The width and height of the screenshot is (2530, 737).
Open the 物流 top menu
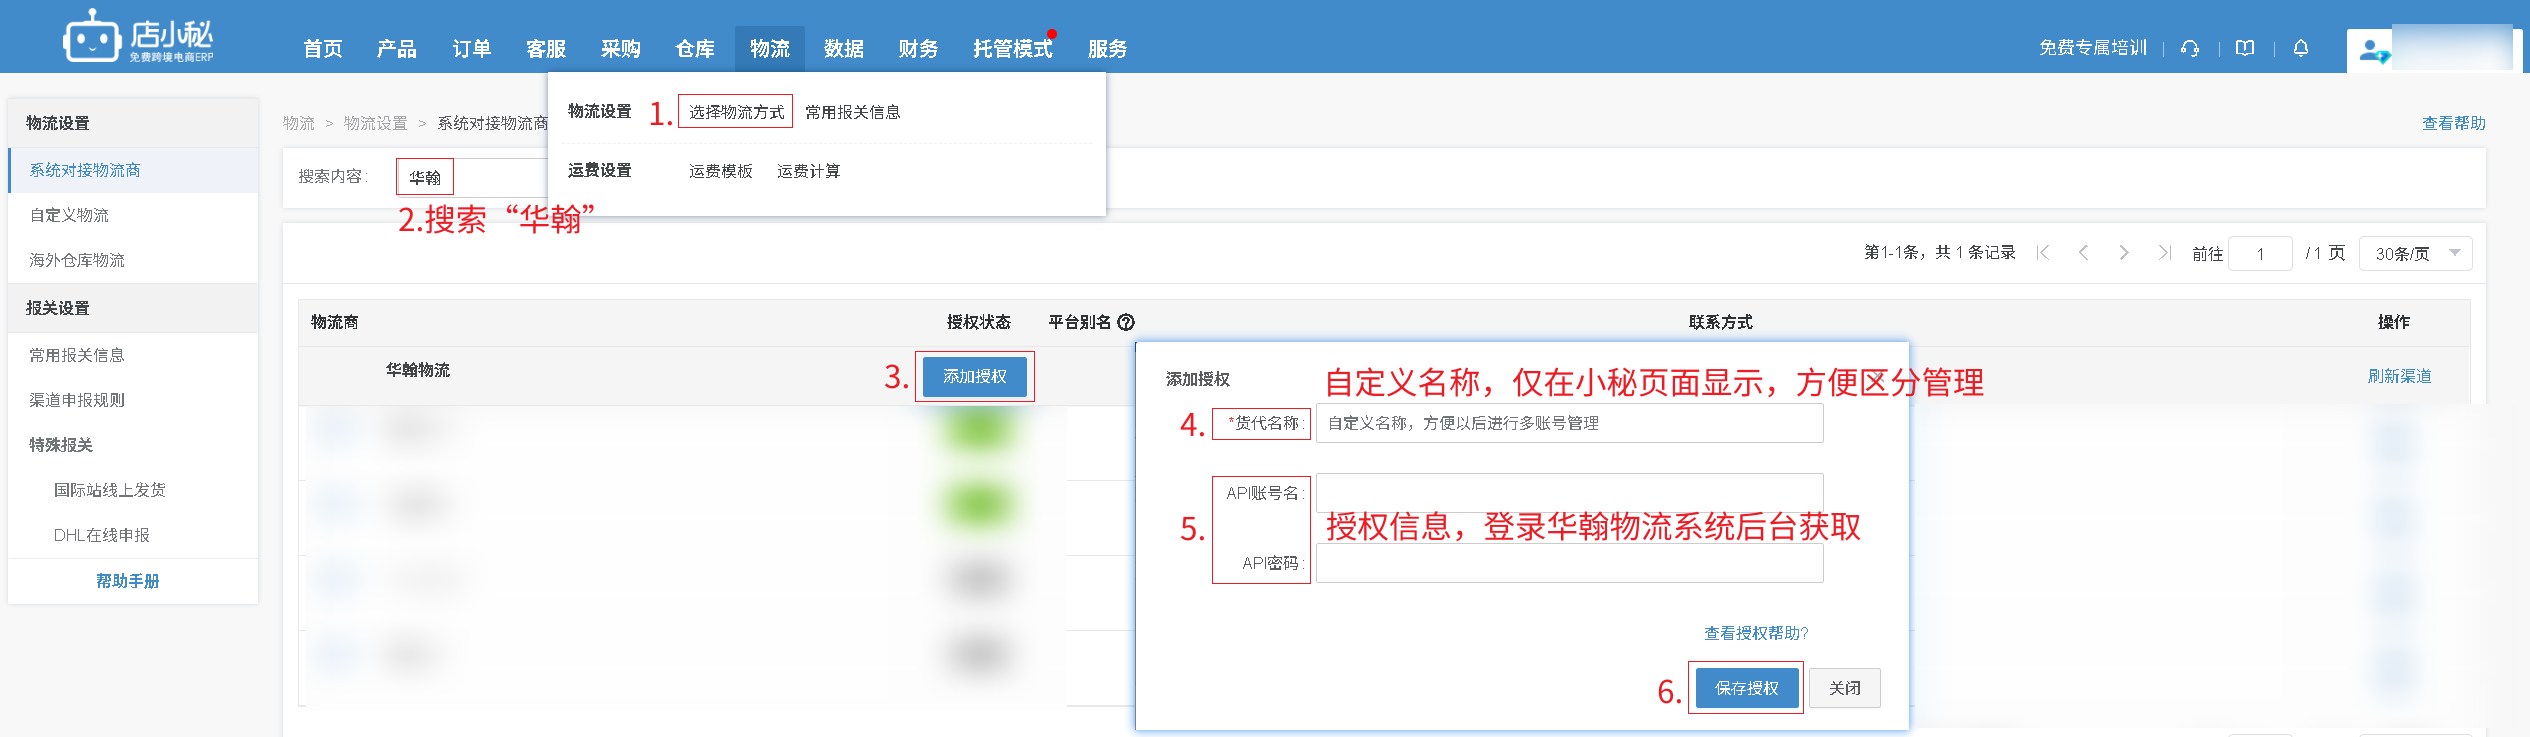point(769,49)
